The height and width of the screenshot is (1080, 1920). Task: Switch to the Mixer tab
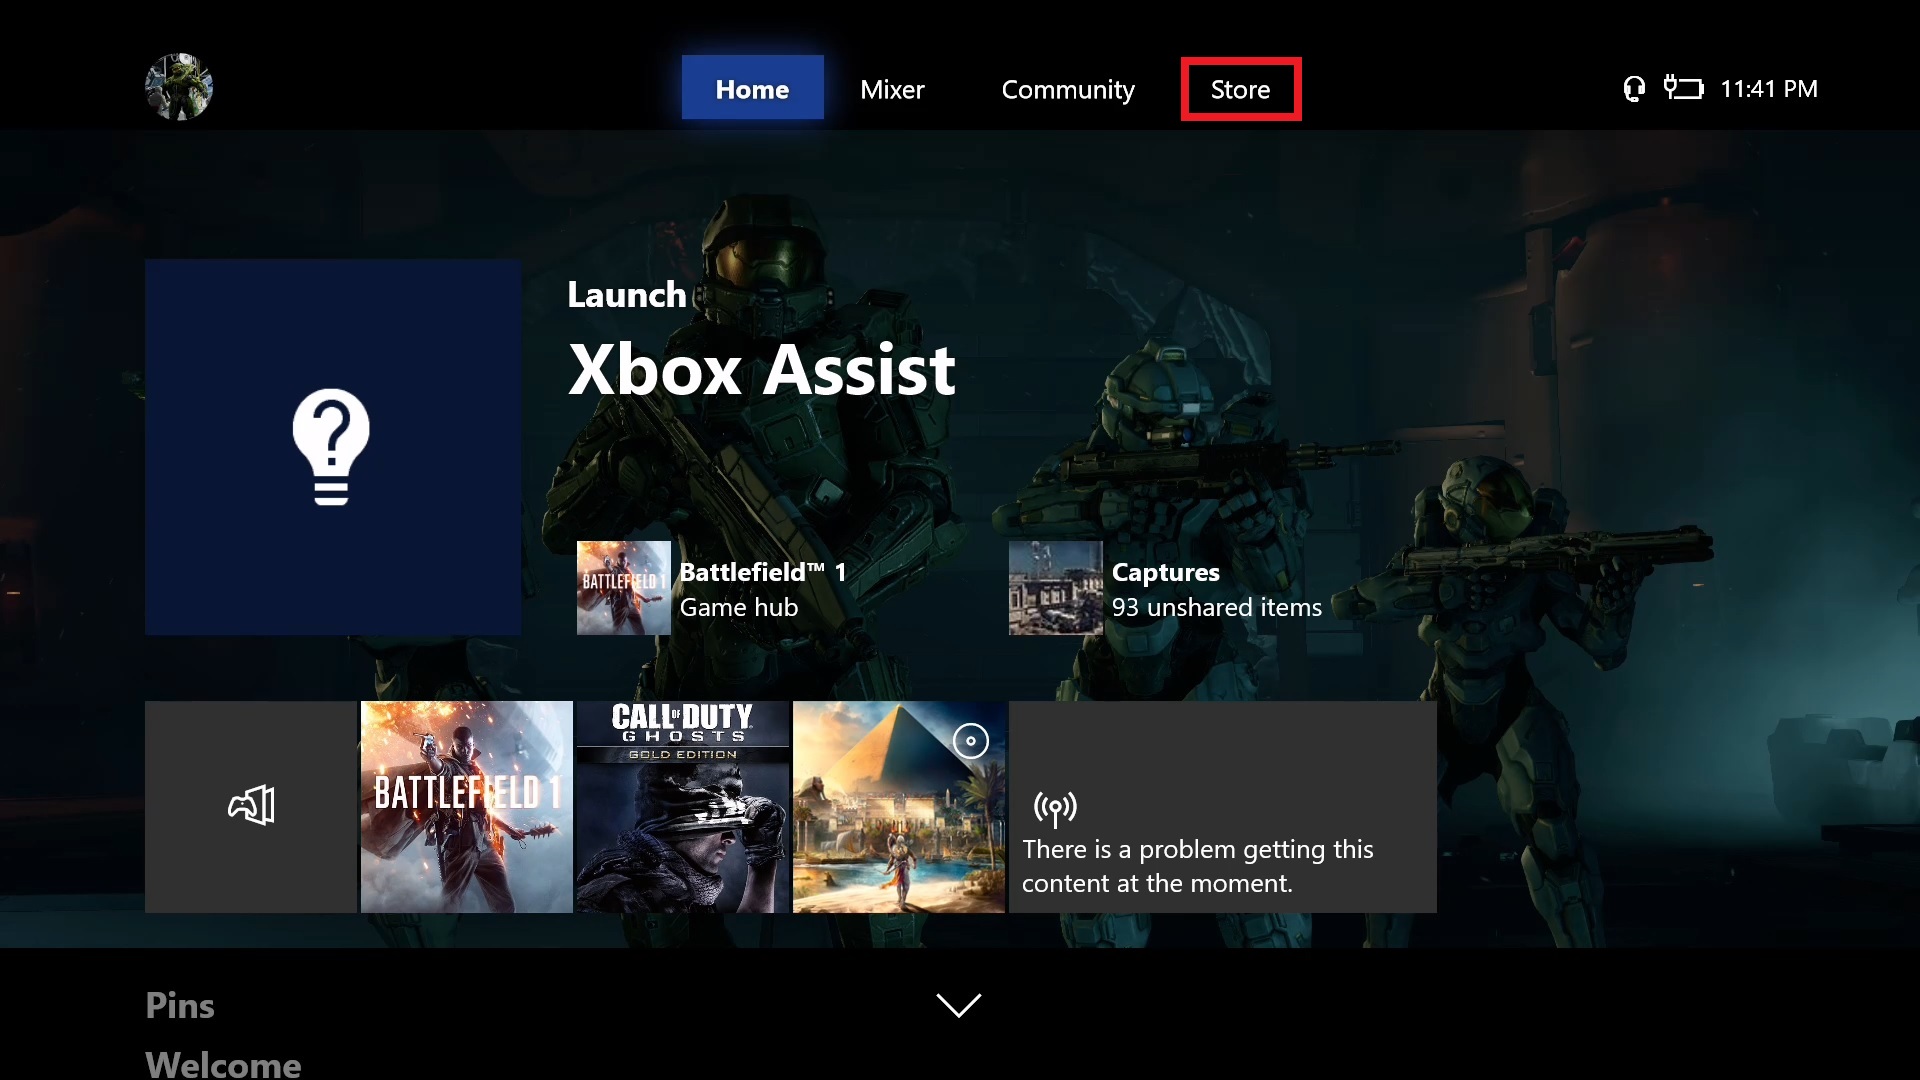[892, 89]
